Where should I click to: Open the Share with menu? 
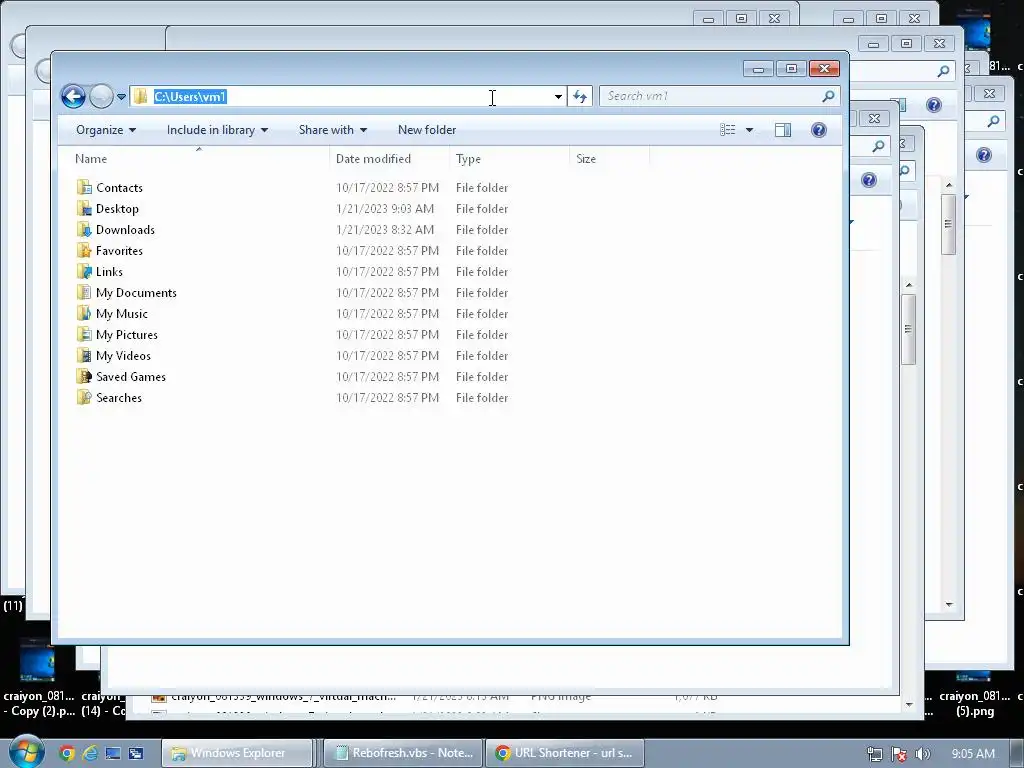(x=333, y=130)
